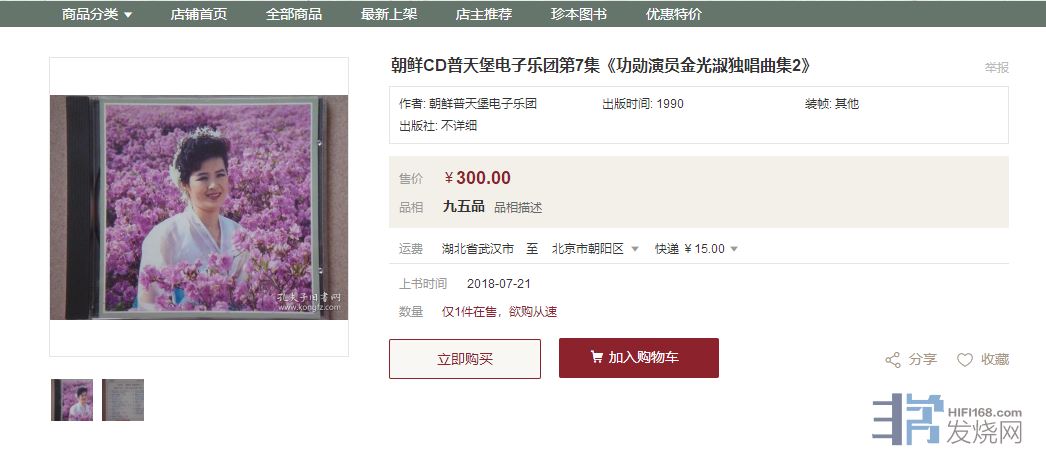Go to 店铺首页 in the navigation bar
This screenshot has width=1046, height=457.
(199, 14)
